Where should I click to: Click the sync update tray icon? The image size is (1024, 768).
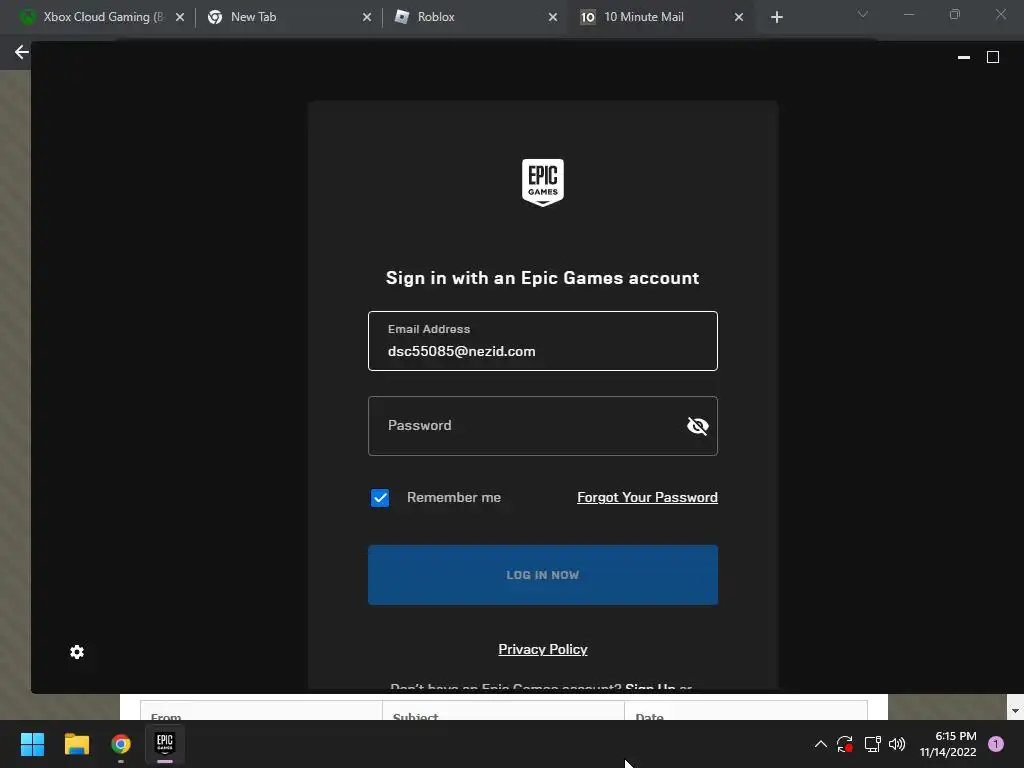coord(845,744)
